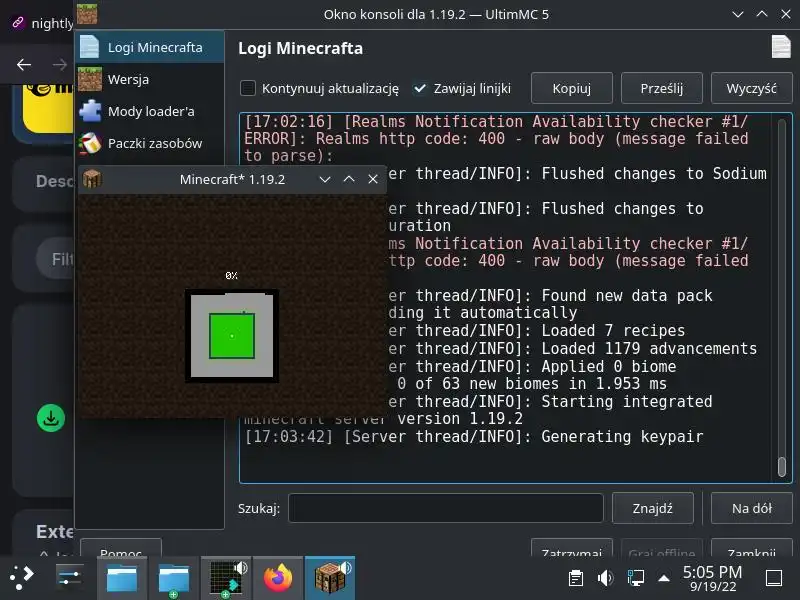Click the log document icon at top right

(781, 47)
